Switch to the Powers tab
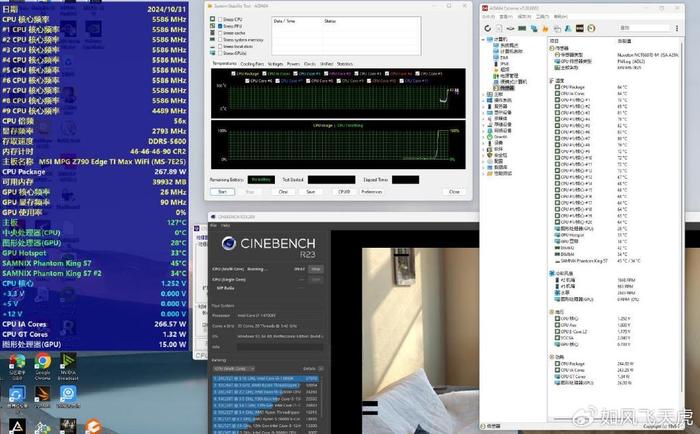Image resolution: width=700 pixels, height=434 pixels. coord(293,64)
